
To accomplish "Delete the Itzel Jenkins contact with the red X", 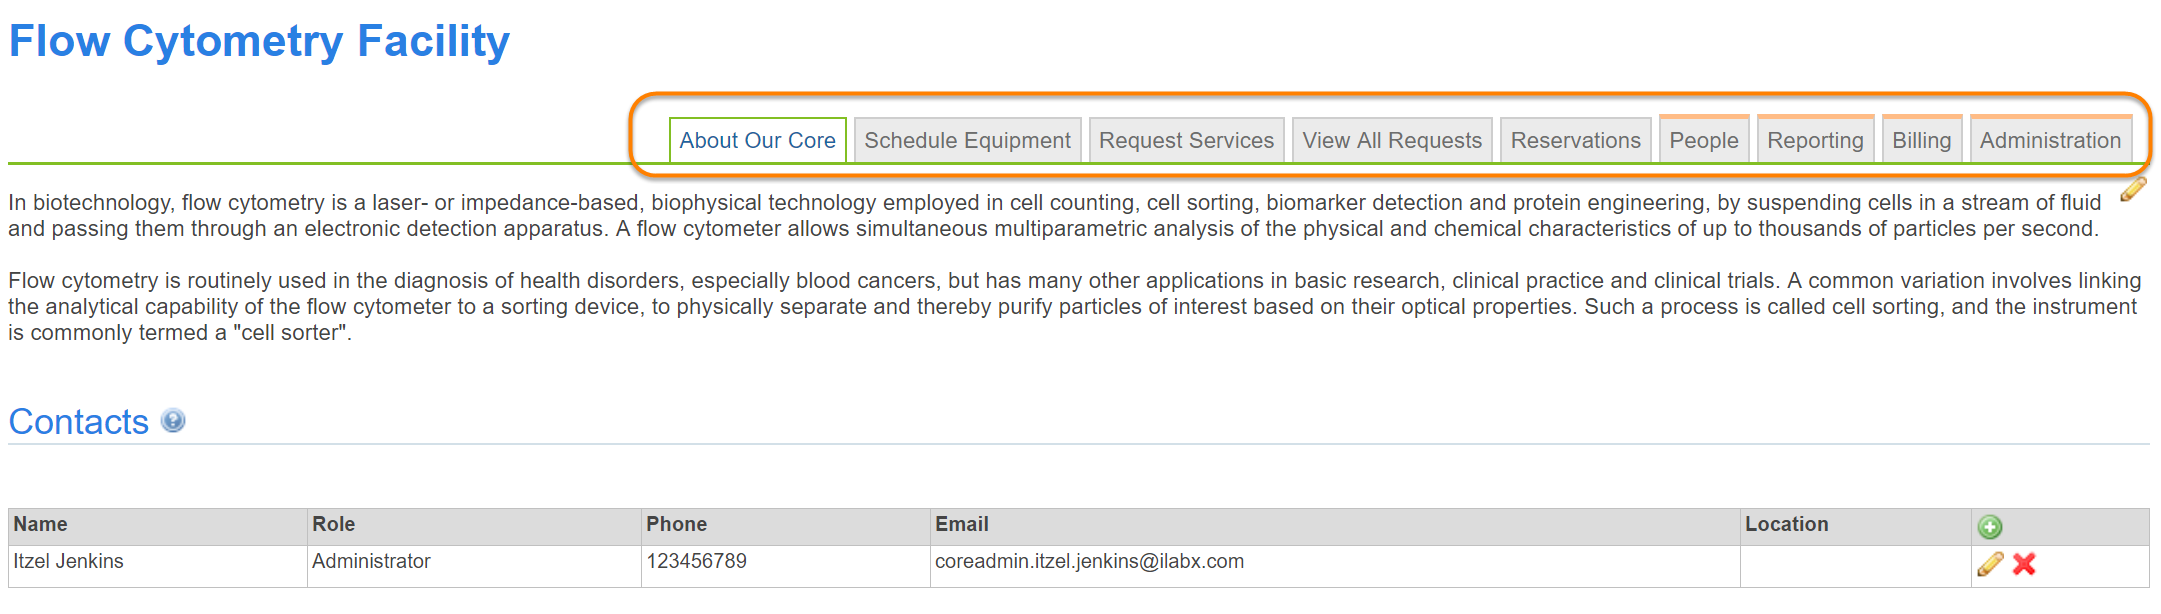I will pyautogui.click(x=2024, y=564).
